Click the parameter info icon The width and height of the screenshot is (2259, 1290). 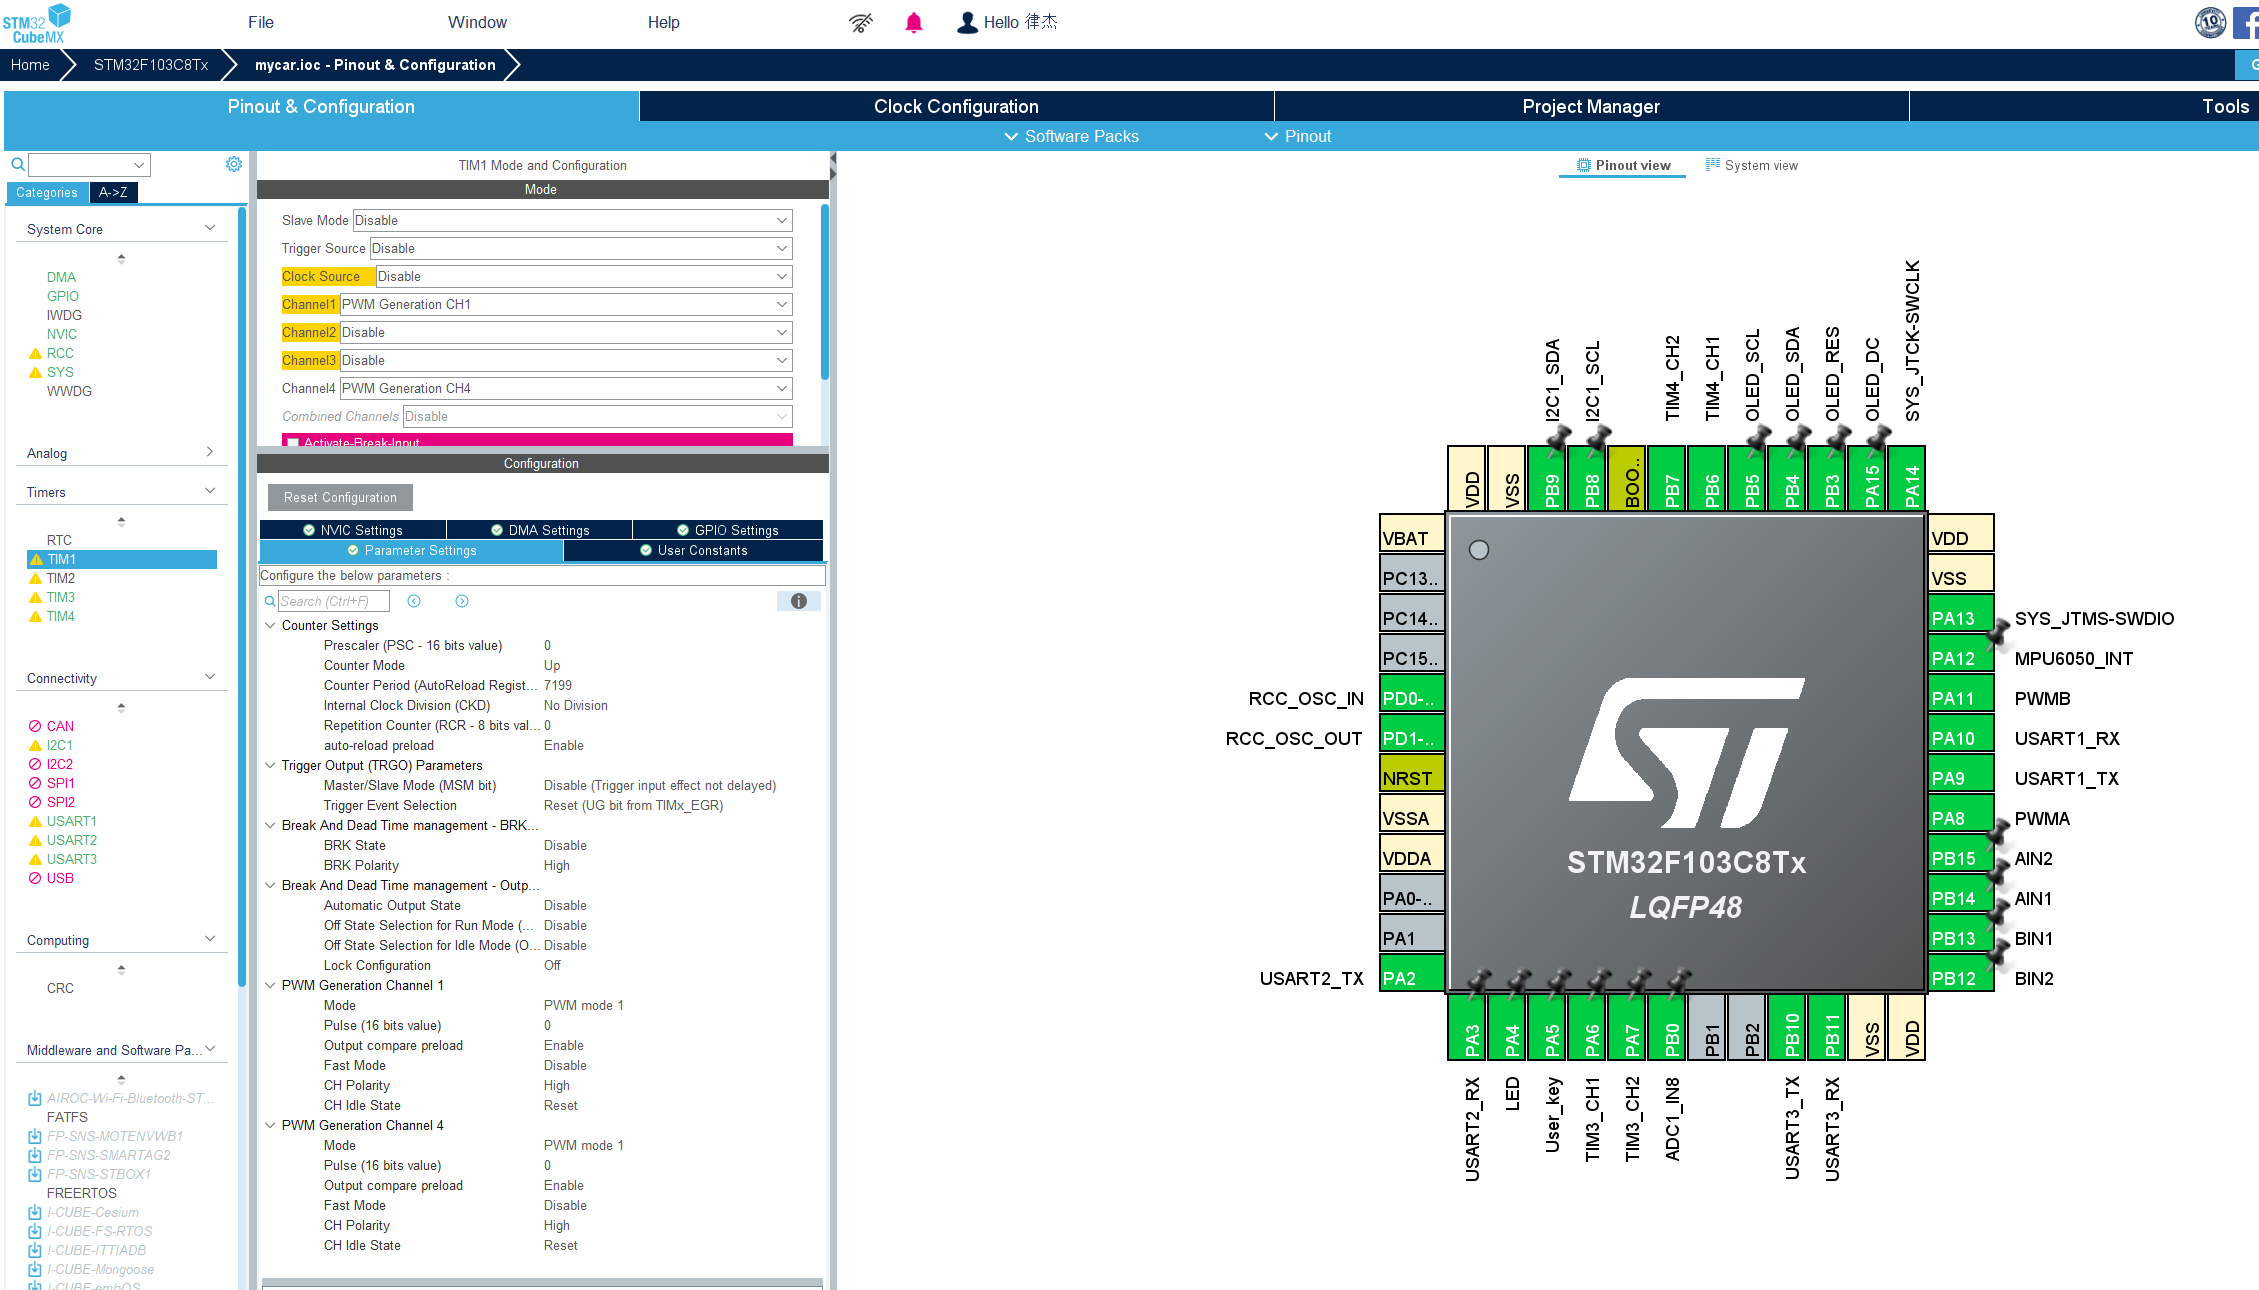[x=799, y=601]
